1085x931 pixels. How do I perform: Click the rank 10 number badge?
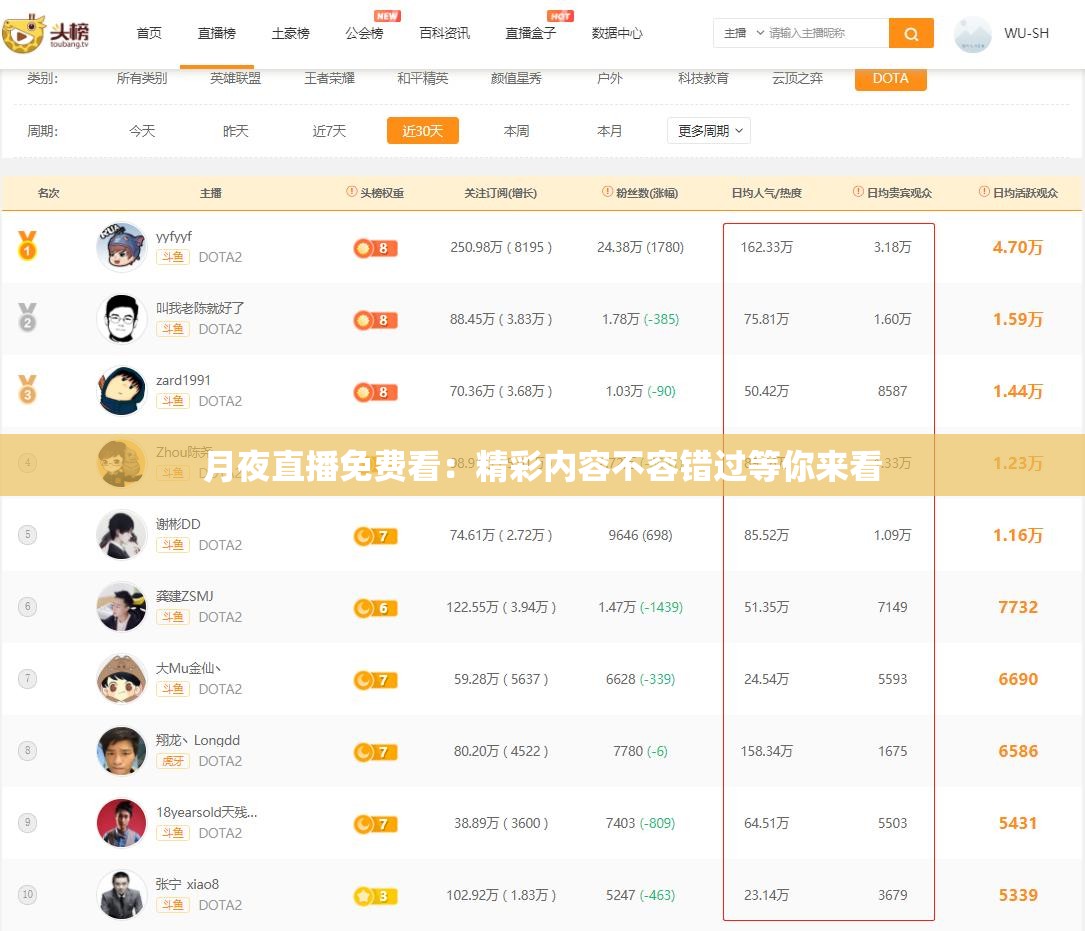point(27,894)
